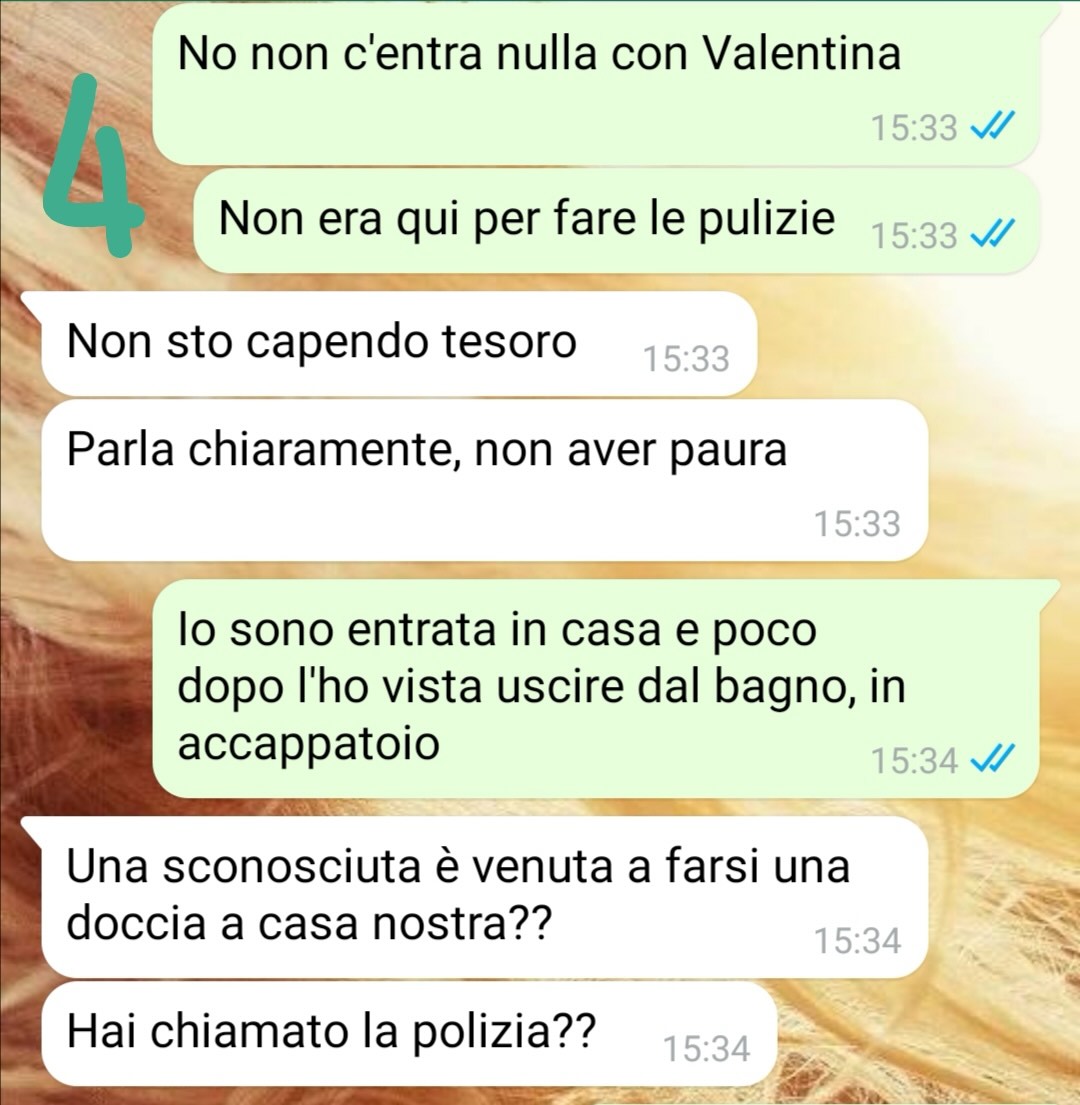Tap the 15:33 time beside 'Non sto capendo tesoro'
The image size is (1080, 1105).
click(686, 359)
